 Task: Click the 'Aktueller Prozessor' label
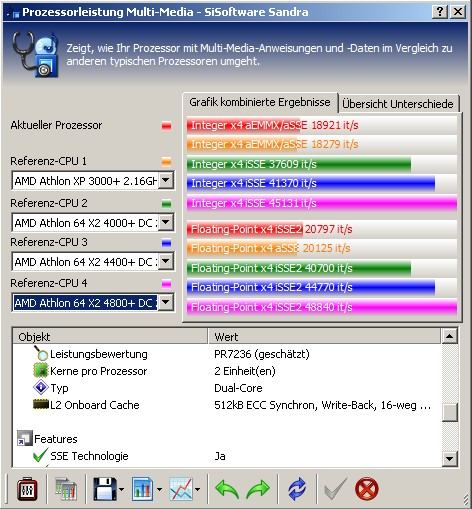pyautogui.click(x=56, y=125)
